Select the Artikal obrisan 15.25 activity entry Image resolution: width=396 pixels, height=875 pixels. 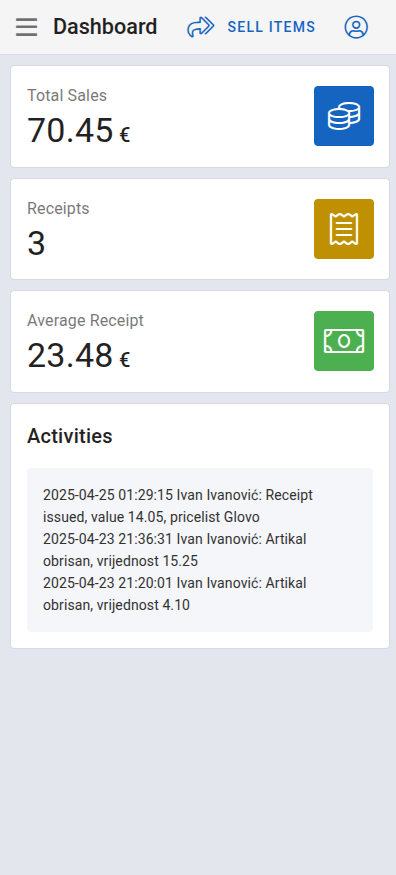pos(175,550)
